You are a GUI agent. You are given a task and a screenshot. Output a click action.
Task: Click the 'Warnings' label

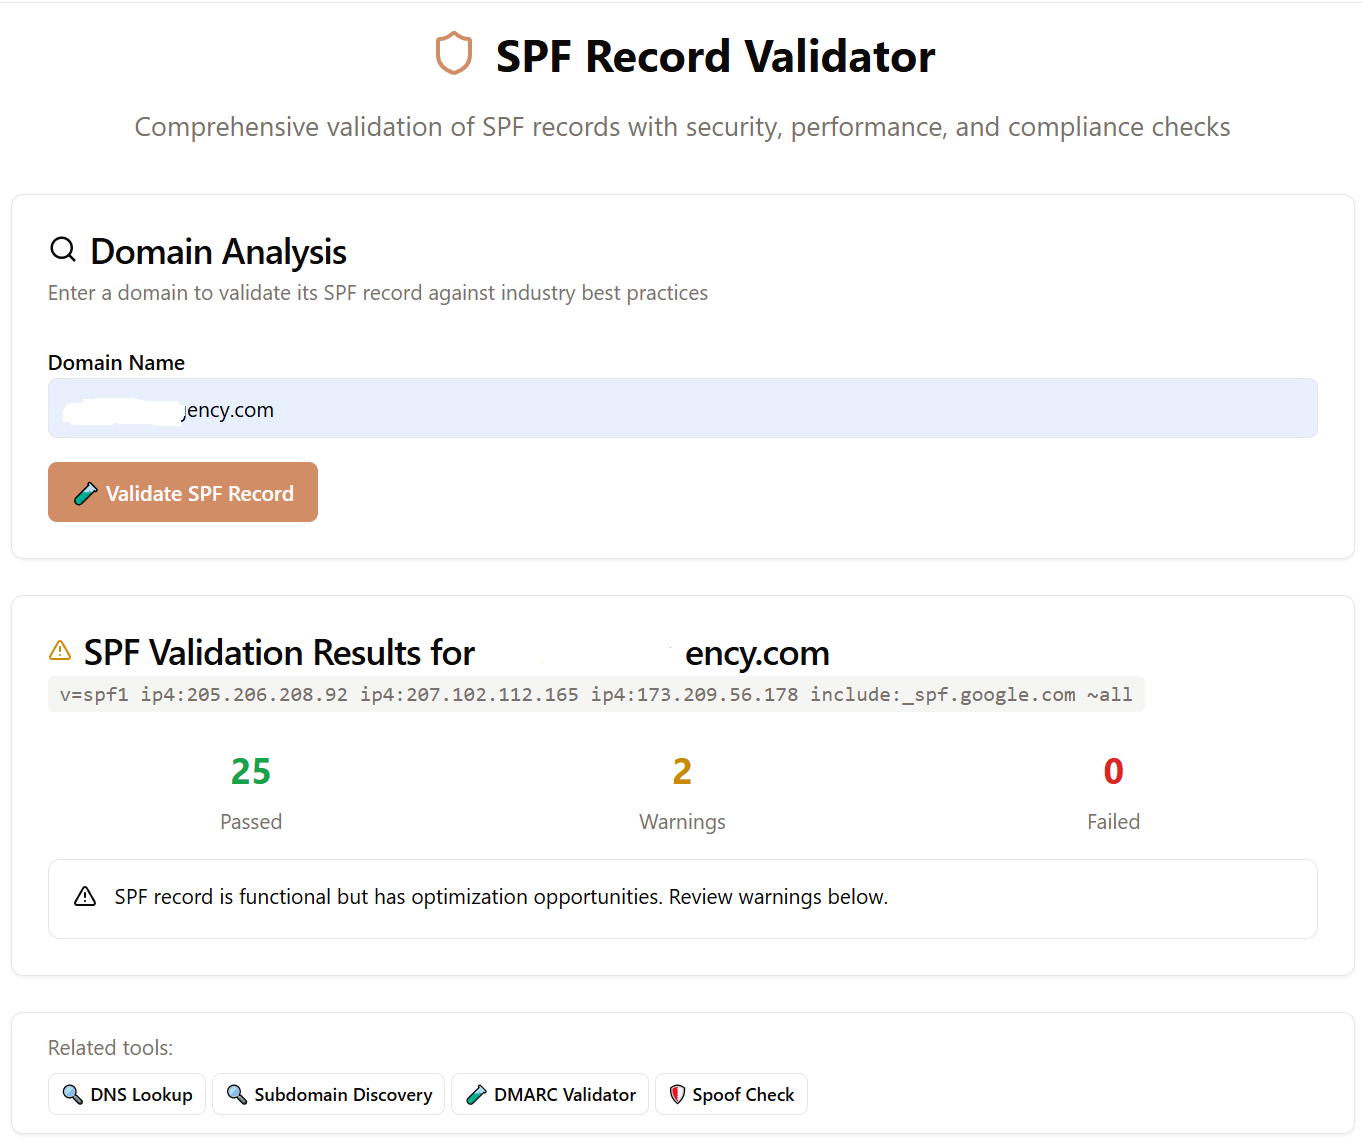tap(682, 822)
